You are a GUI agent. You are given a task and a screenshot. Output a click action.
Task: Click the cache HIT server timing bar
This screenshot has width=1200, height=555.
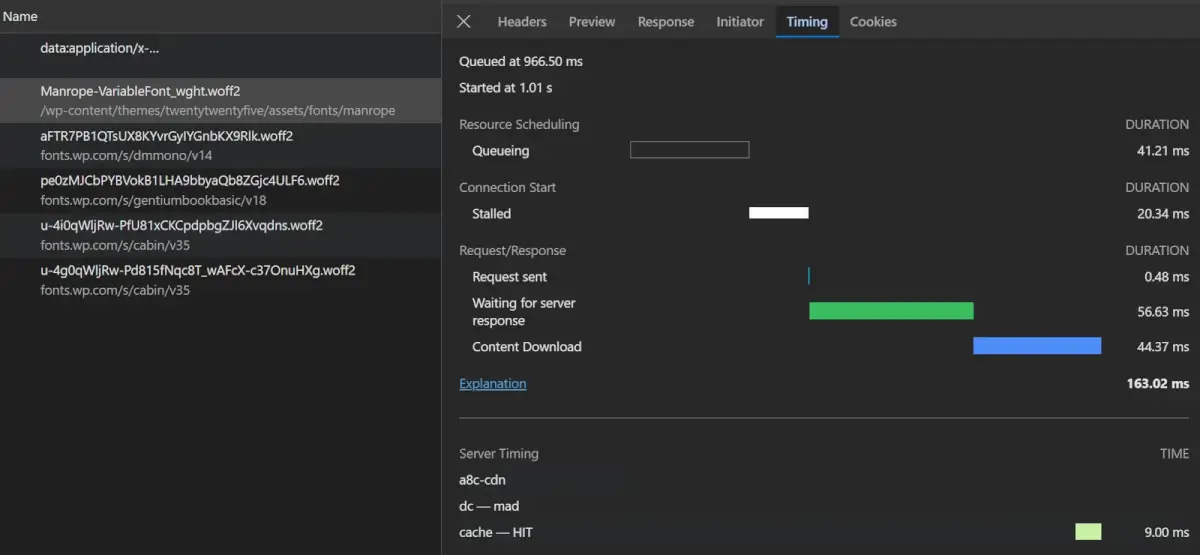(x=1088, y=532)
